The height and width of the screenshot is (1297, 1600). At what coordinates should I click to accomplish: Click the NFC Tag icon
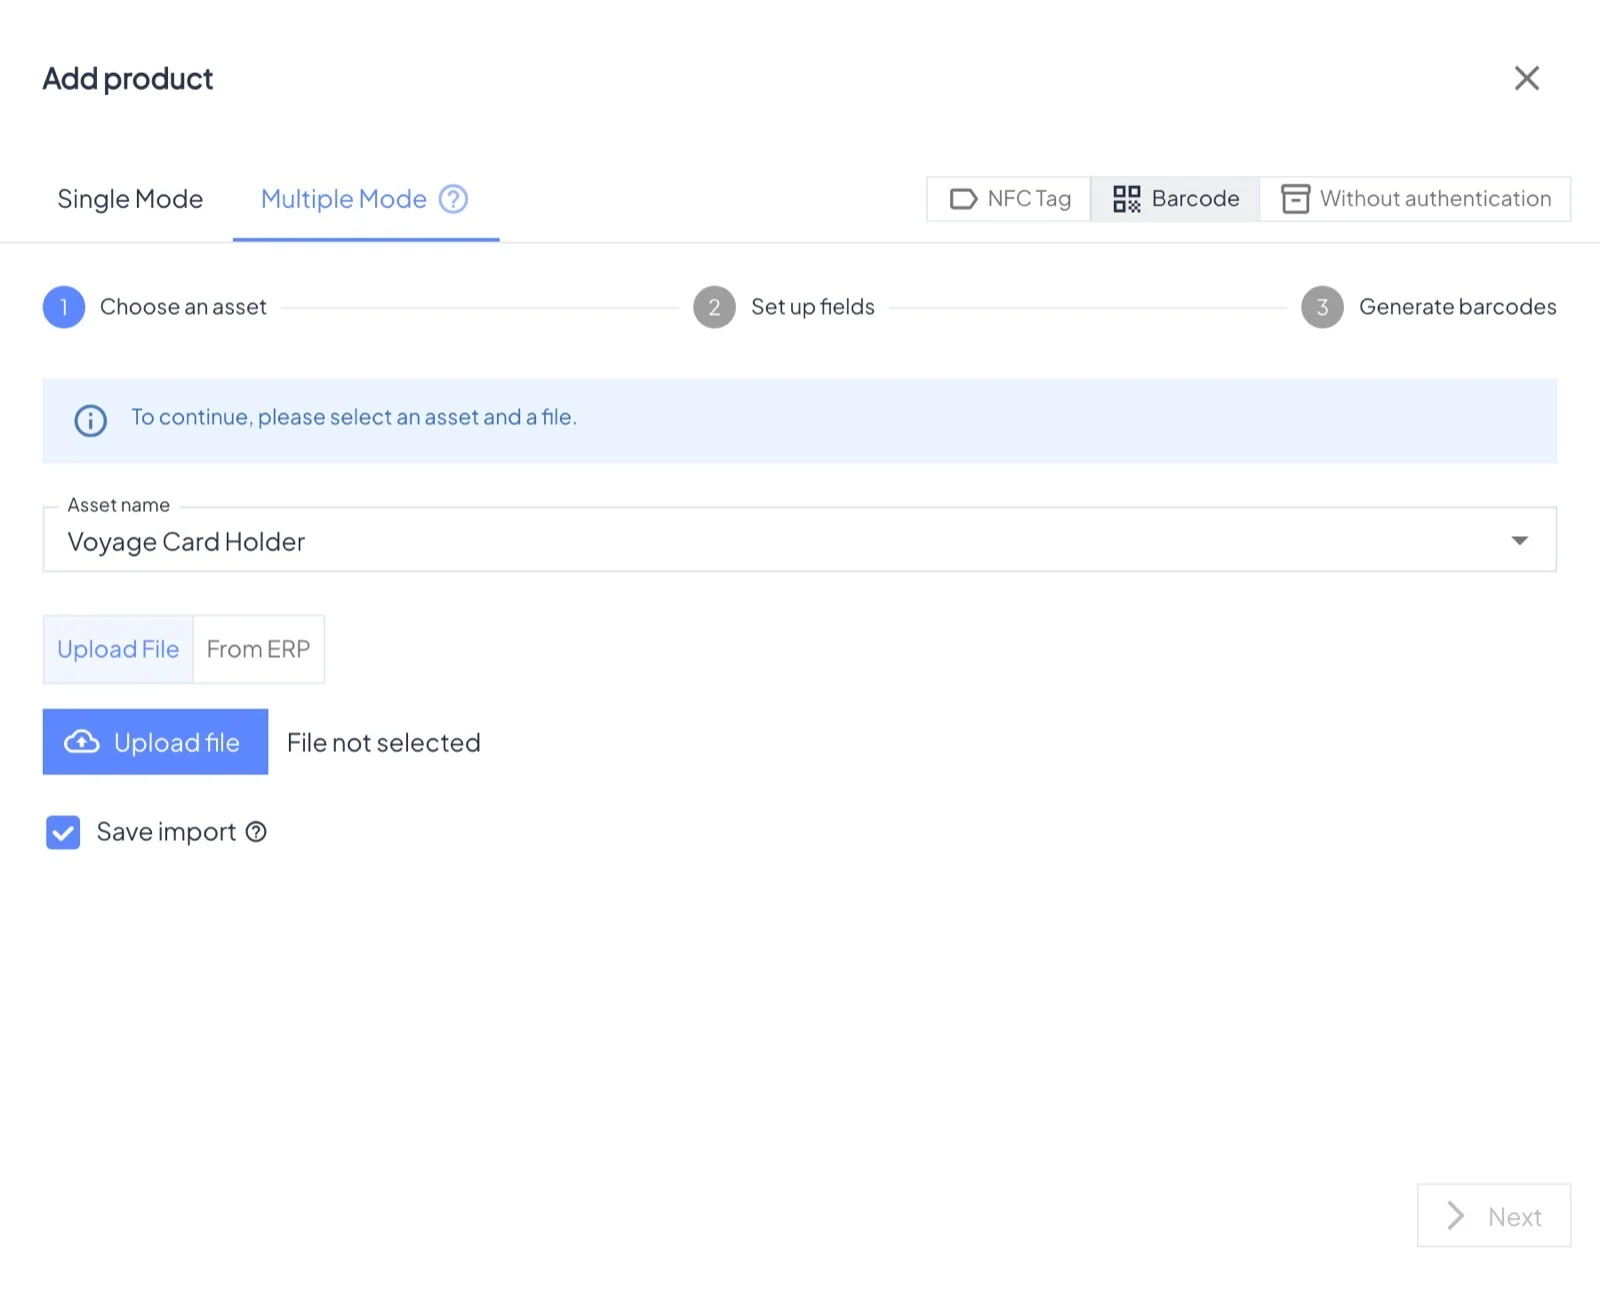coord(963,199)
